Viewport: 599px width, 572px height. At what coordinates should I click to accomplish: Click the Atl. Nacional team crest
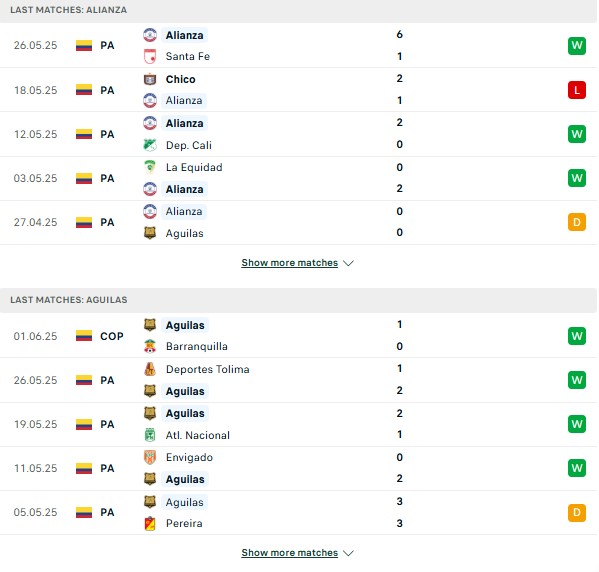click(x=150, y=435)
